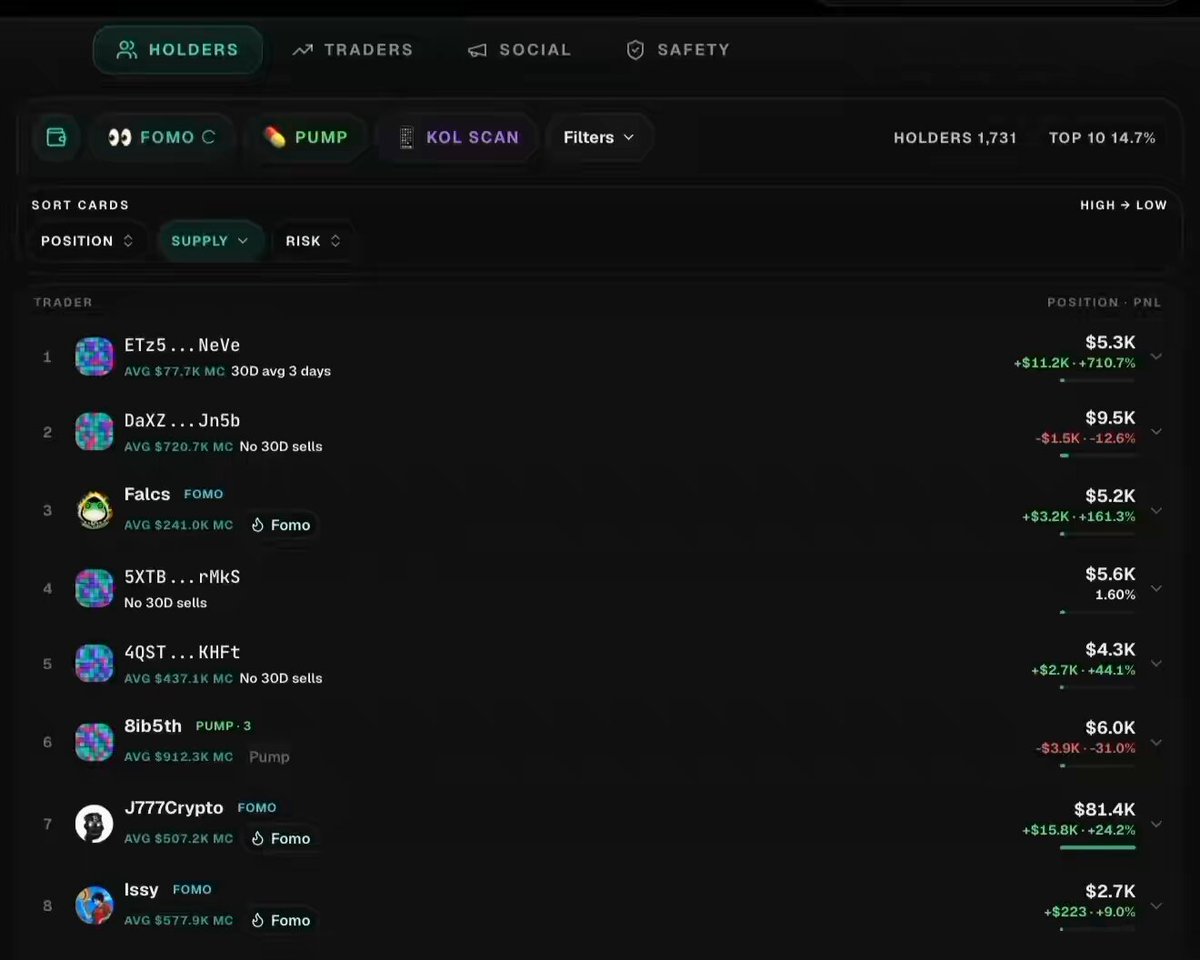
Task: Expand the ETz5...NeVe row chevron
Action: coord(1156,356)
